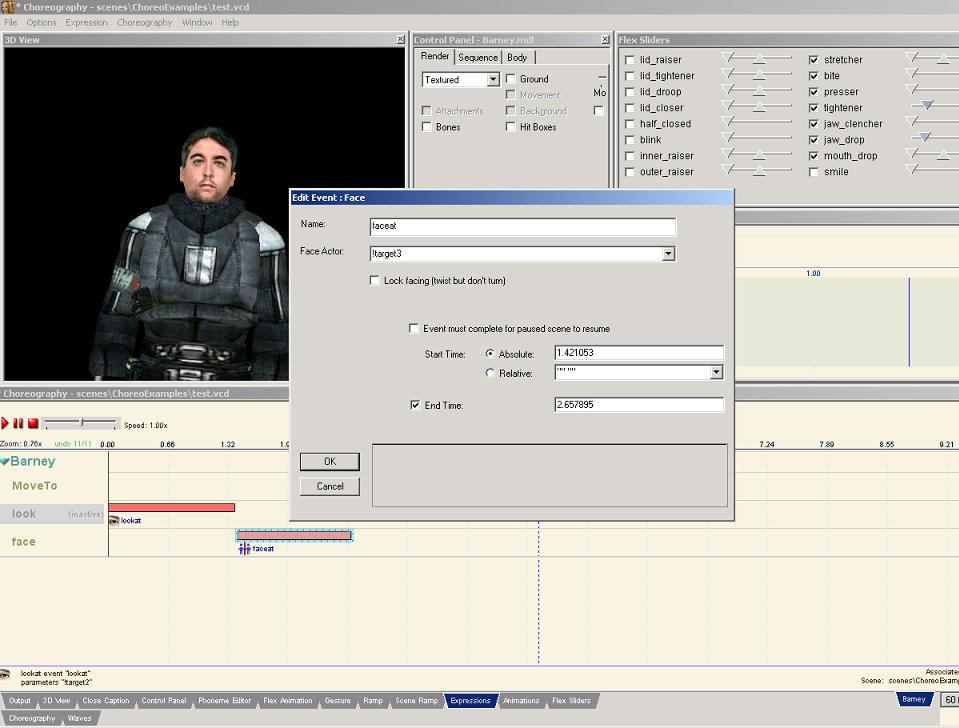Check the lid_raiser flex checkbox

(x=630, y=60)
